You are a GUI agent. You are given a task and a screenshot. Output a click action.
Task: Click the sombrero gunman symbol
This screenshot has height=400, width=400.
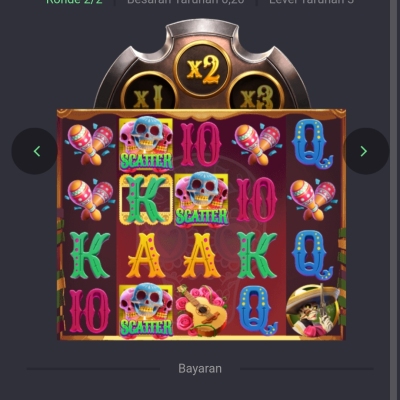coord(313,310)
